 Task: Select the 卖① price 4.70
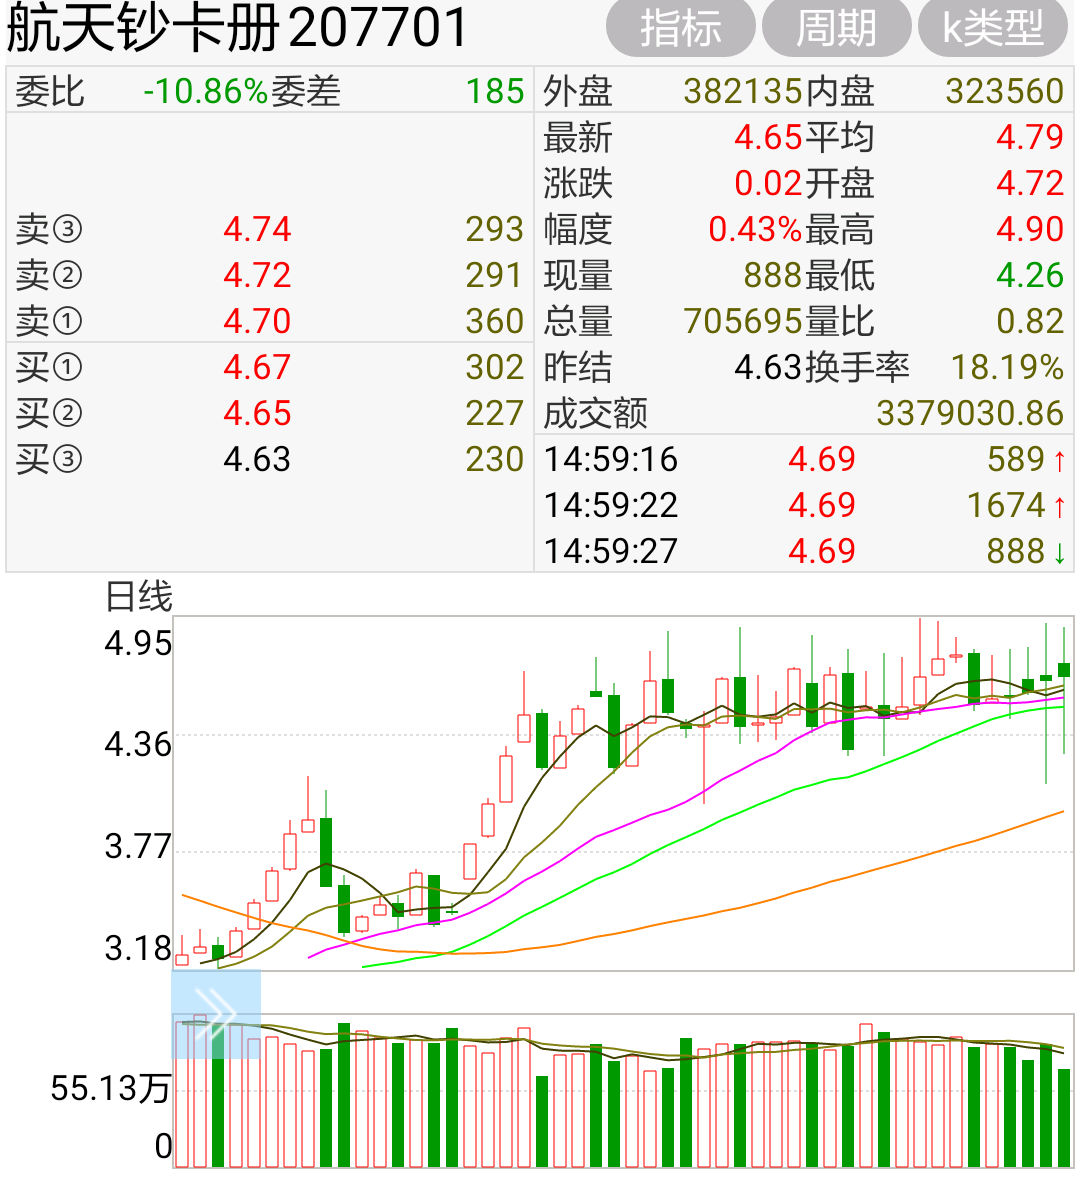click(x=257, y=321)
